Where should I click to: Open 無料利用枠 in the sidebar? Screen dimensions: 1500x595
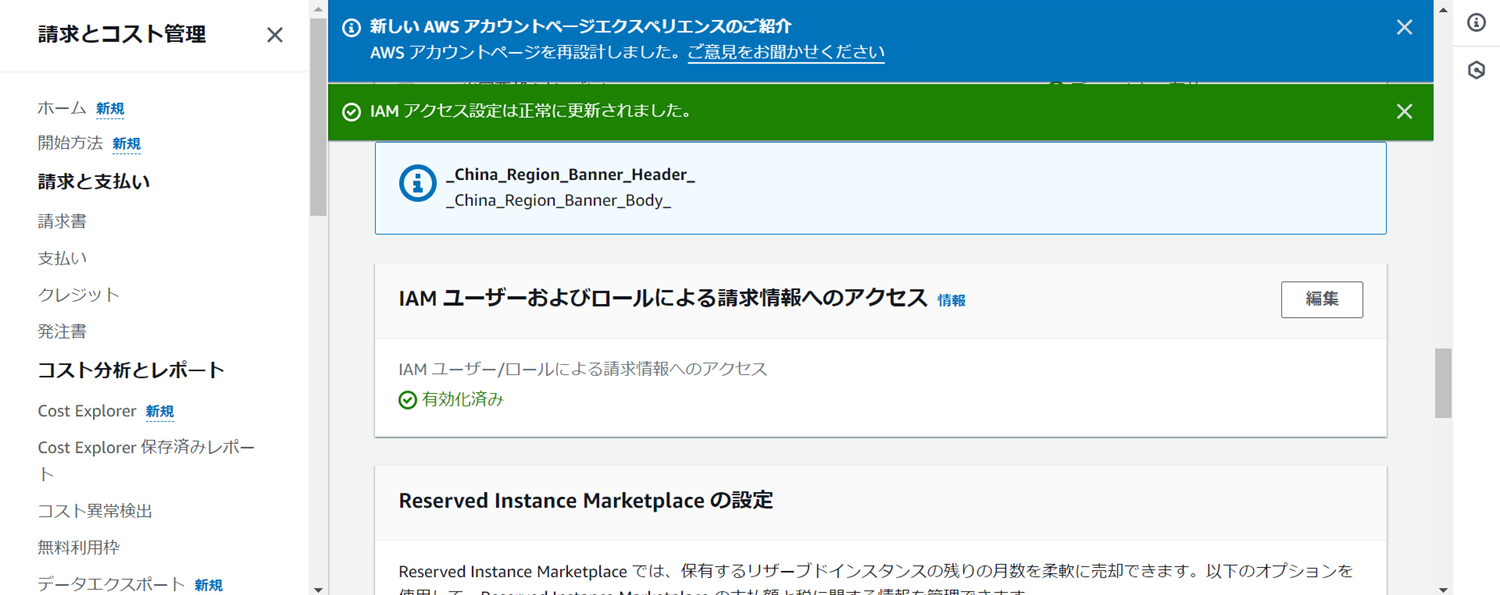(x=79, y=547)
